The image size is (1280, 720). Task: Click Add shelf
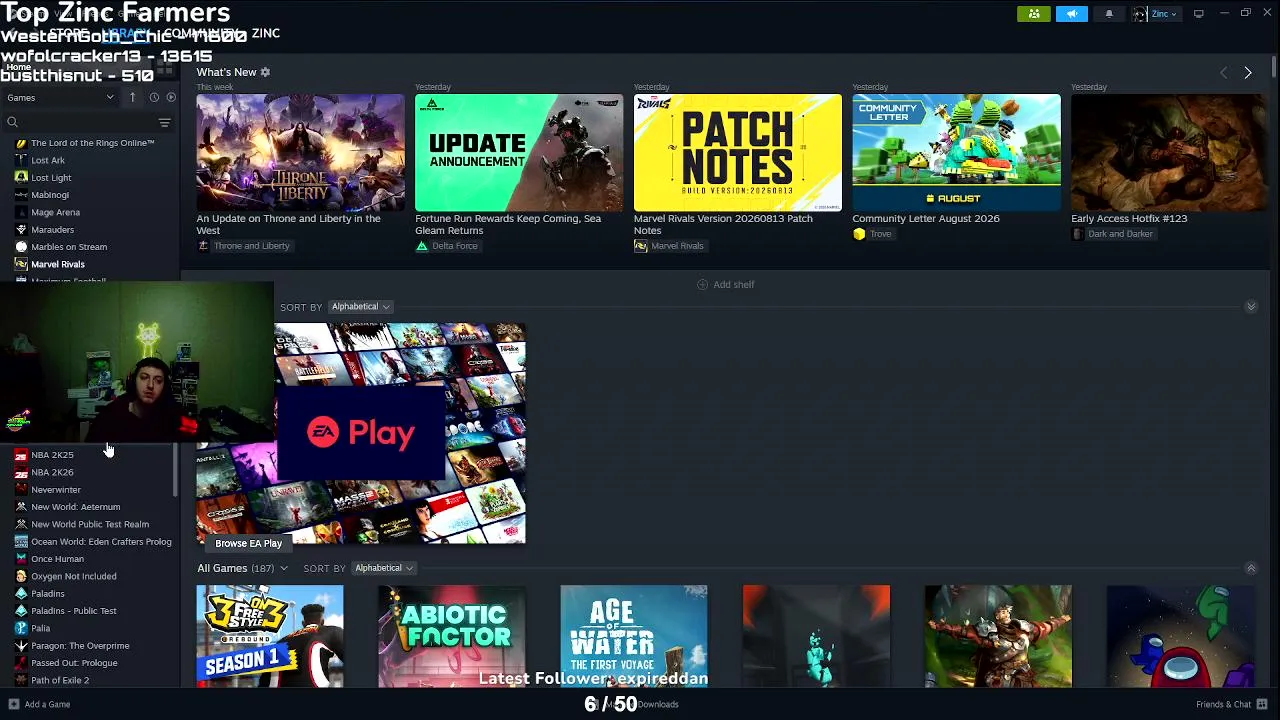(725, 285)
